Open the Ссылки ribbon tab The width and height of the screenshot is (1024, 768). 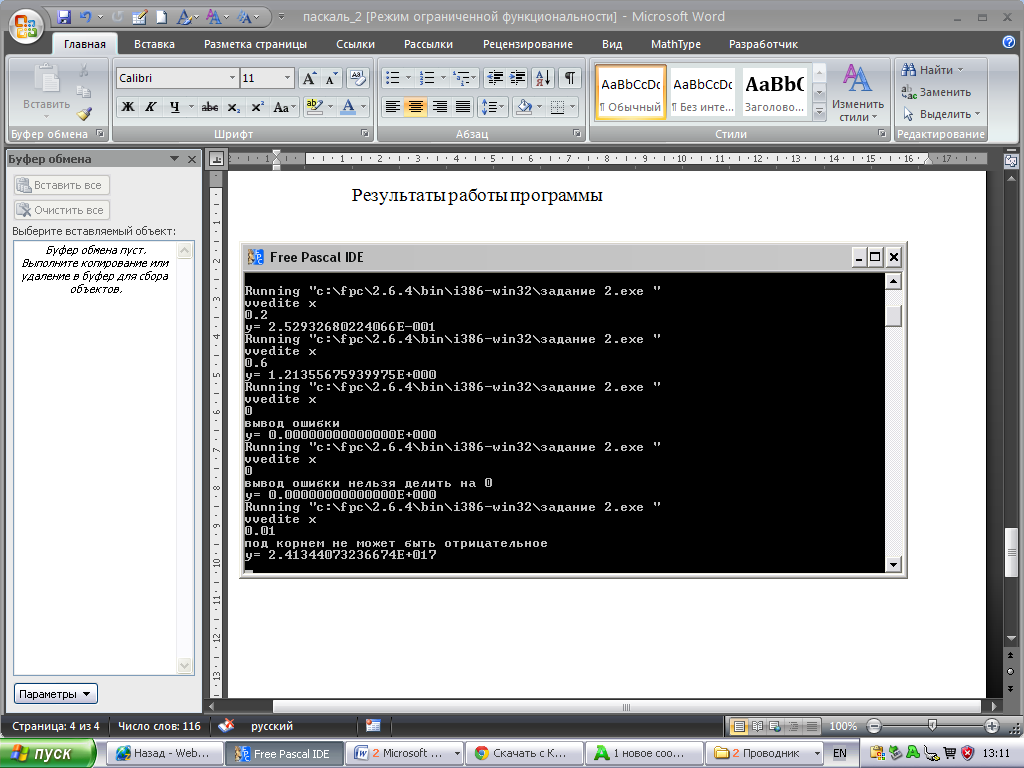tap(355, 44)
